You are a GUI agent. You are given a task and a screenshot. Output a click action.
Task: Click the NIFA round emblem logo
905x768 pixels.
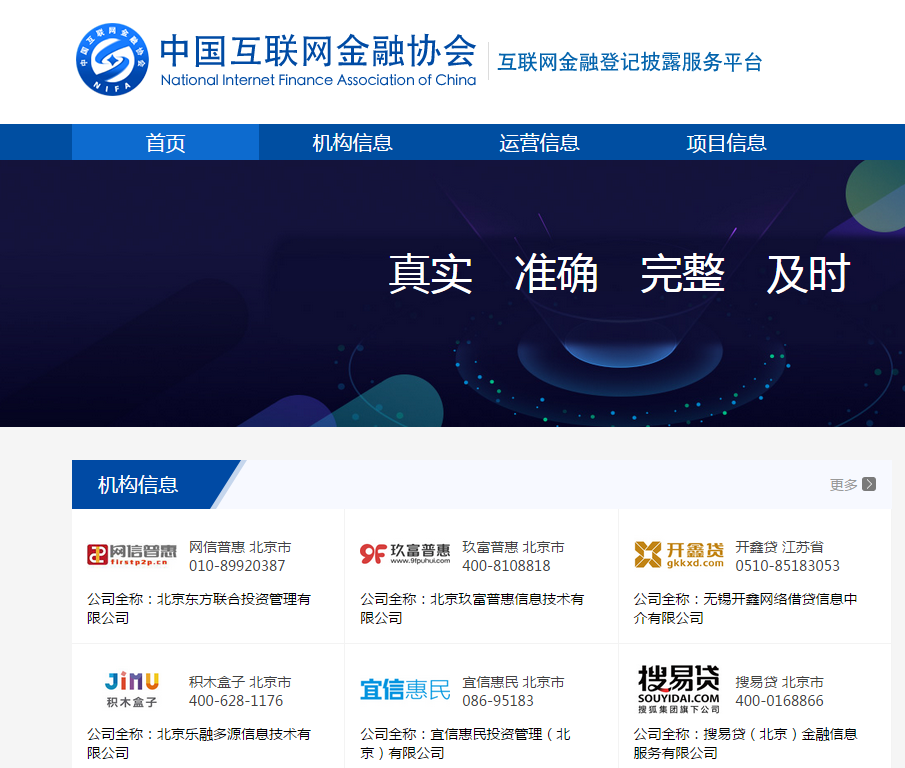coord(112,59)
